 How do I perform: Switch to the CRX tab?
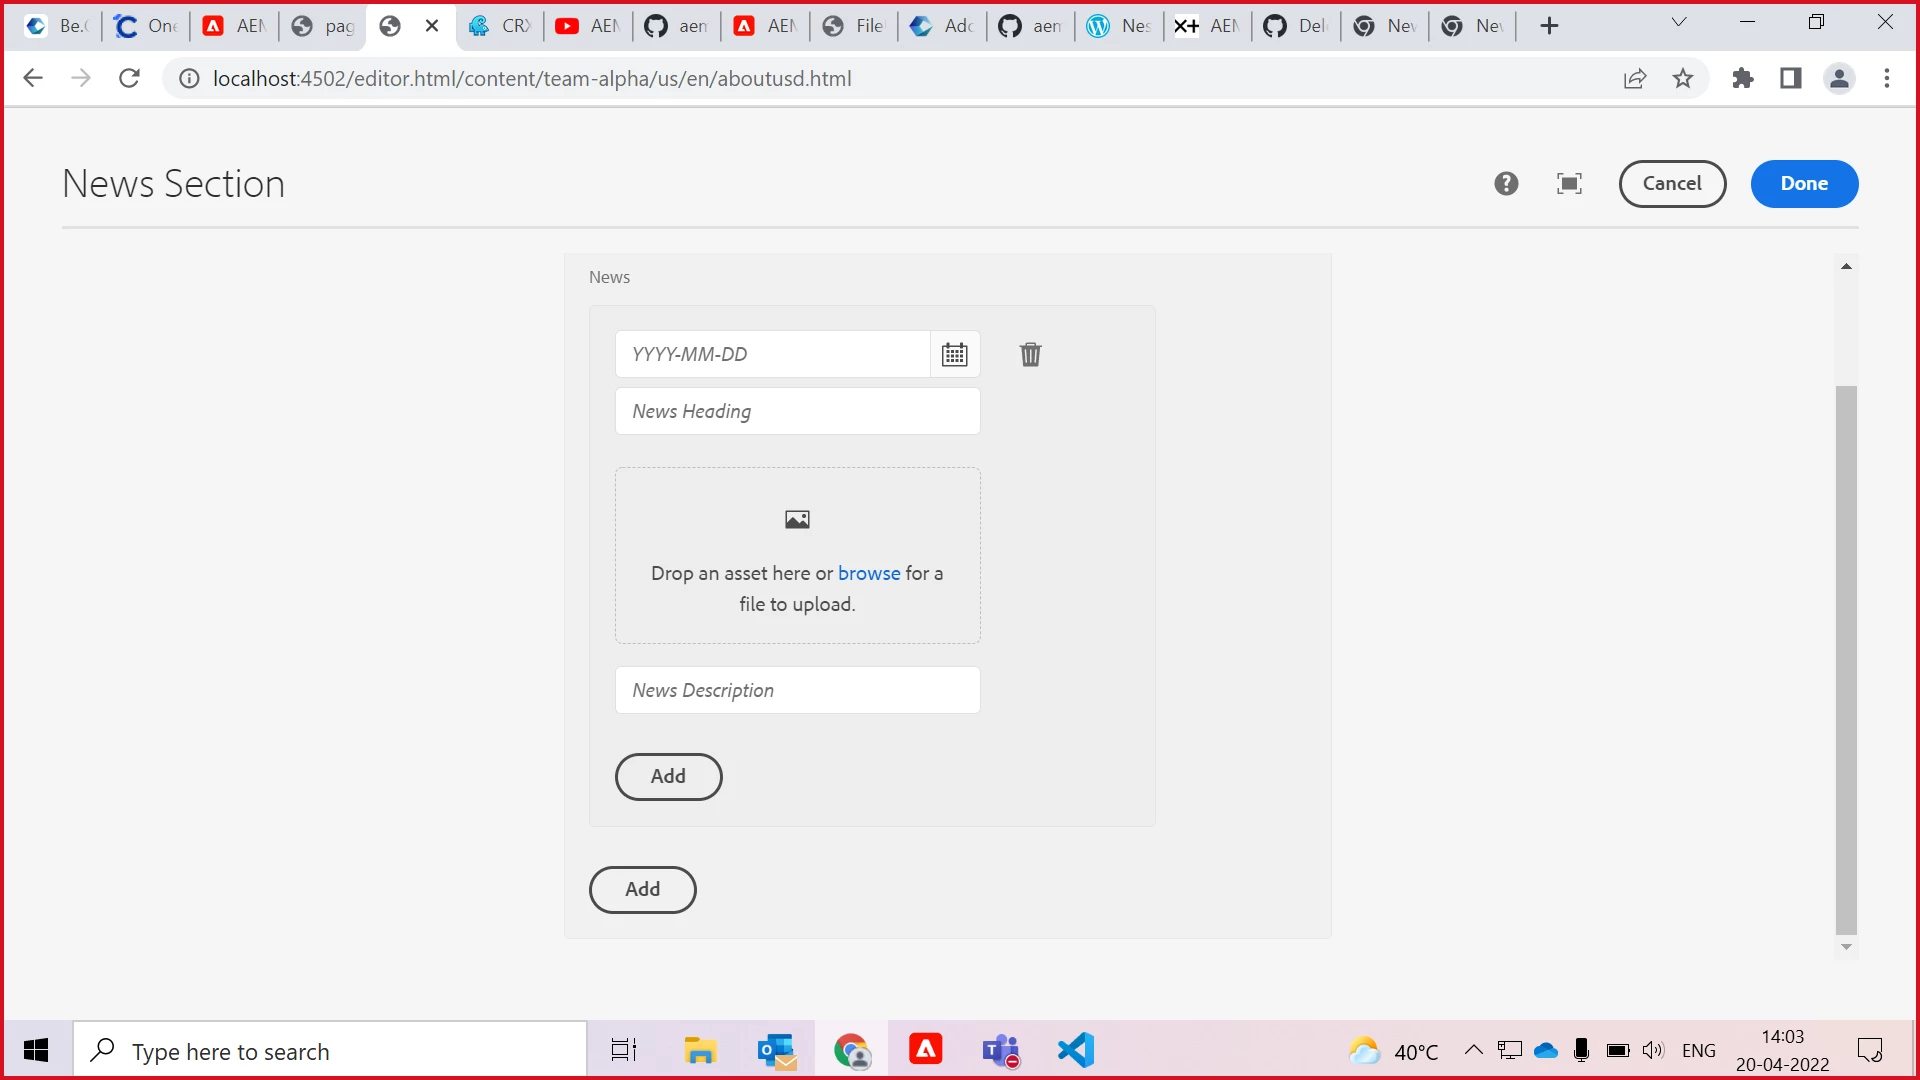point(500,26)
